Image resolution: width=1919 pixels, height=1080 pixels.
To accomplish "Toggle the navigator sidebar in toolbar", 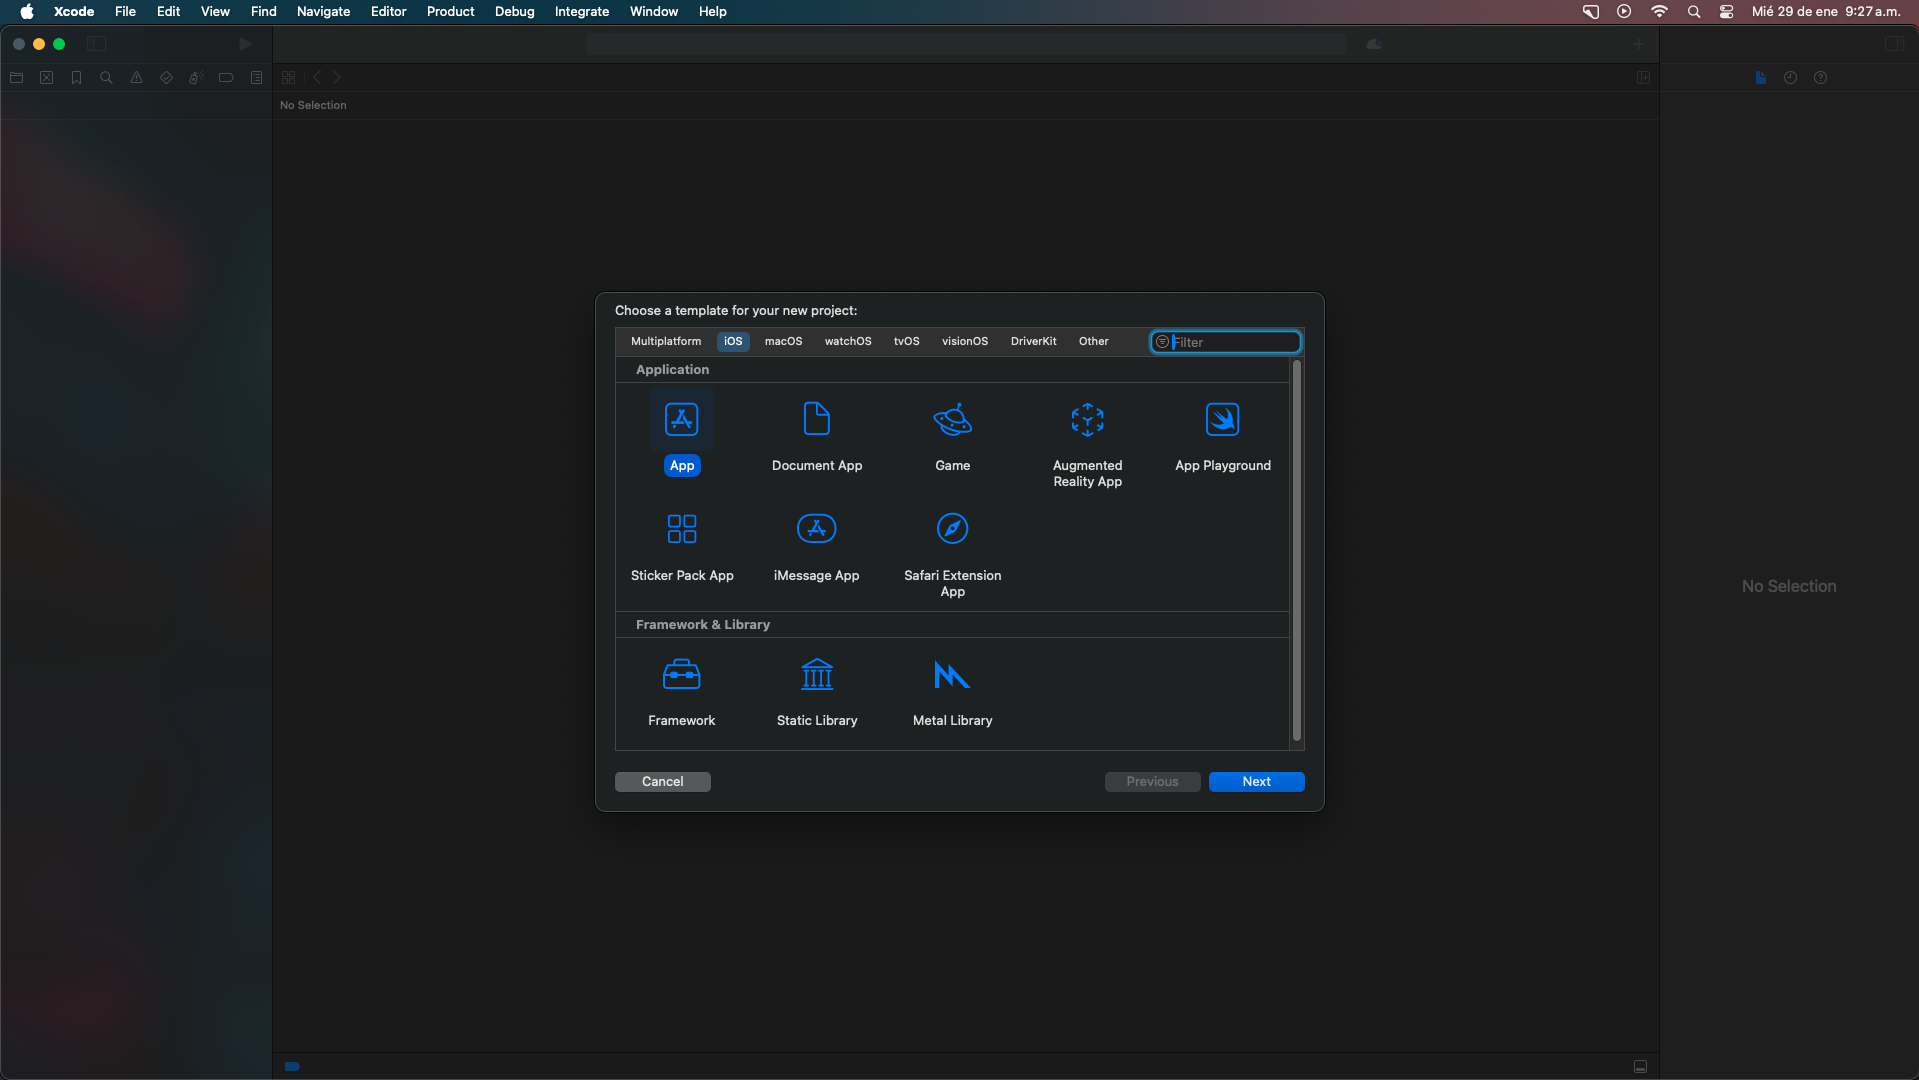I will (97, 44).
